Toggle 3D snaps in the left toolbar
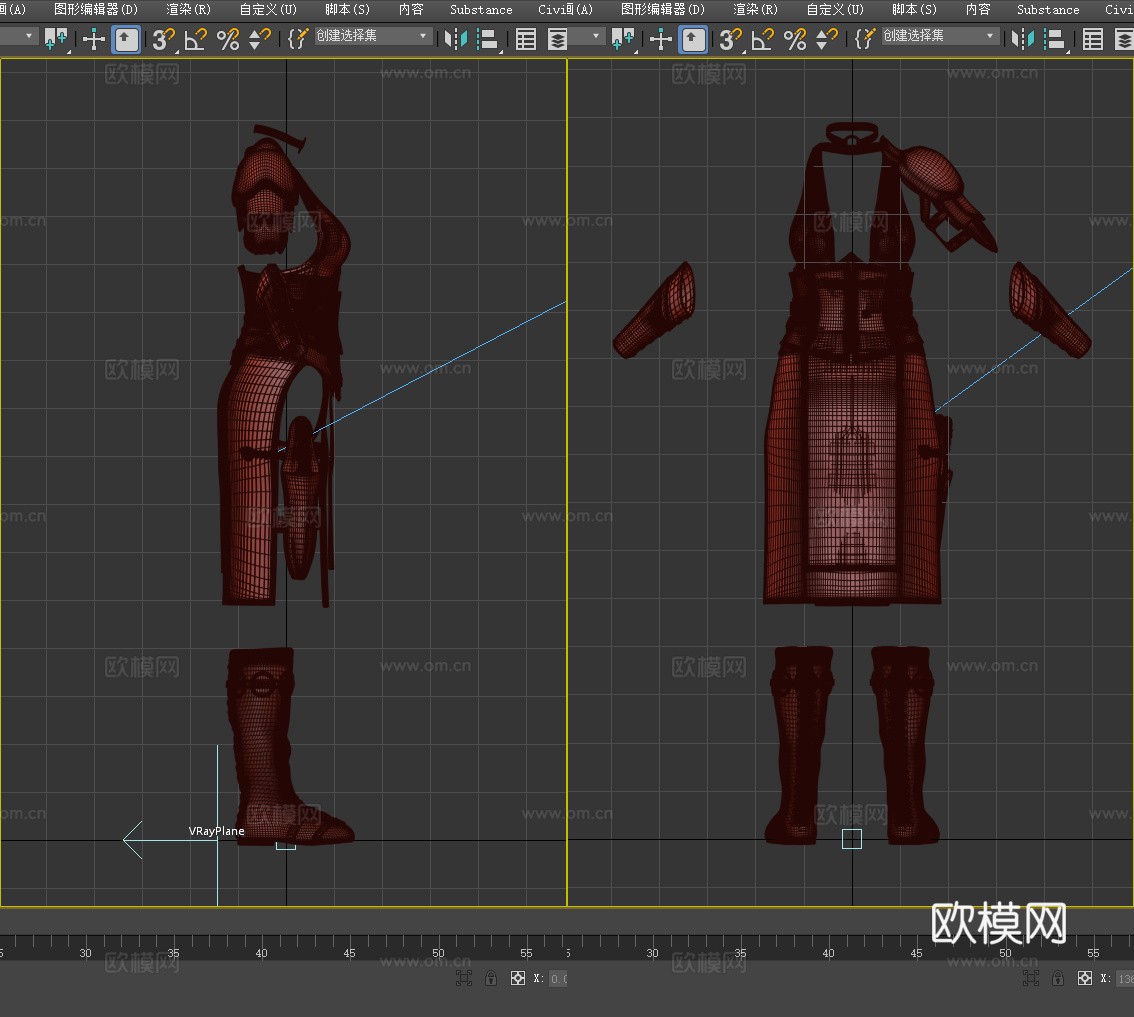 click(163, 39)
